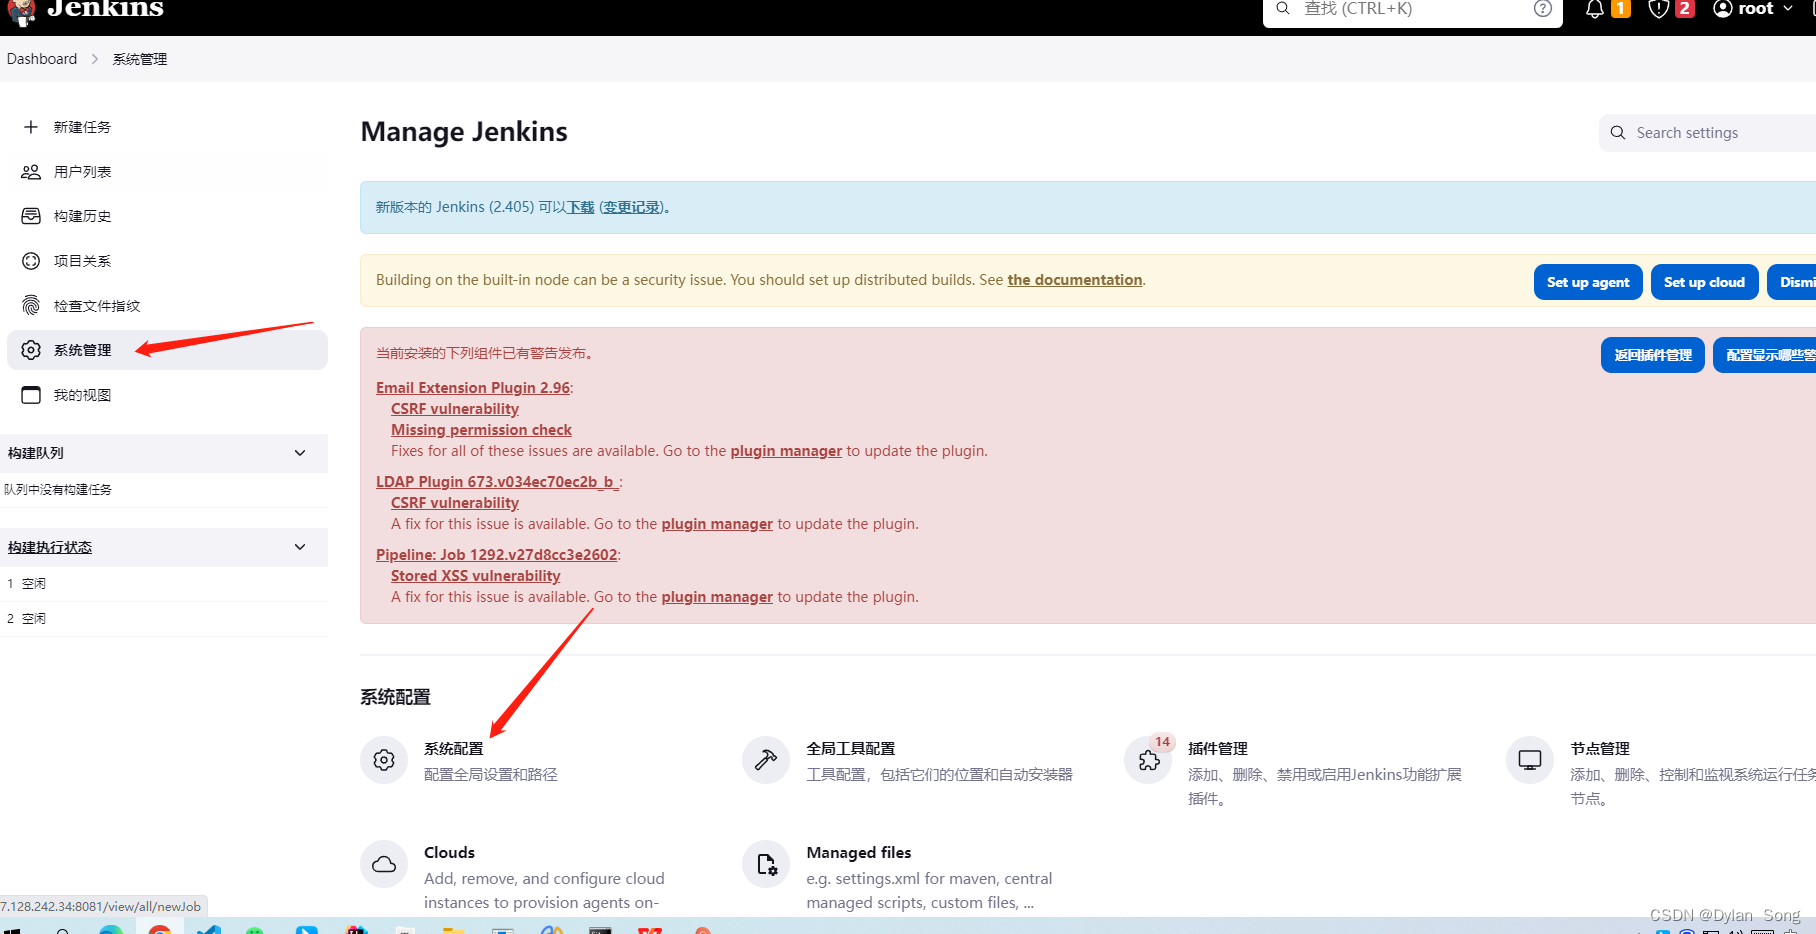Open 系统配置 配置全局设置和路径 entry
Image resolution: width=1816 pixels, height=934 pixels.
(x=490, y=761)
